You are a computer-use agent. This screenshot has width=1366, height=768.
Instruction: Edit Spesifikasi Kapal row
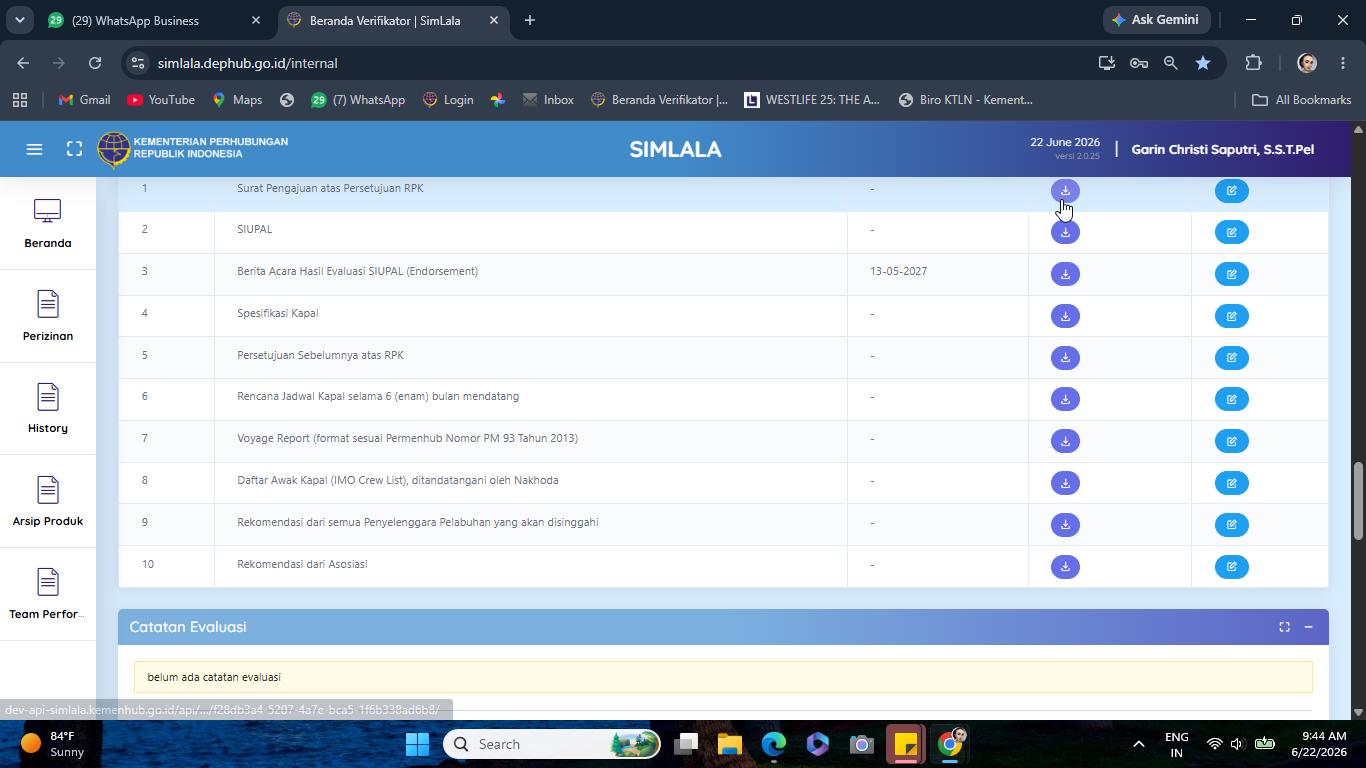tap(1231, 316)
